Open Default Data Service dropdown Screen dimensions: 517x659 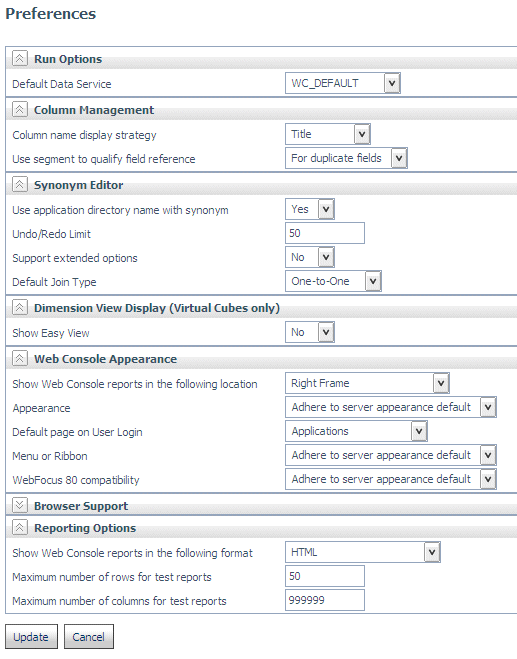(x=343, y=83)
